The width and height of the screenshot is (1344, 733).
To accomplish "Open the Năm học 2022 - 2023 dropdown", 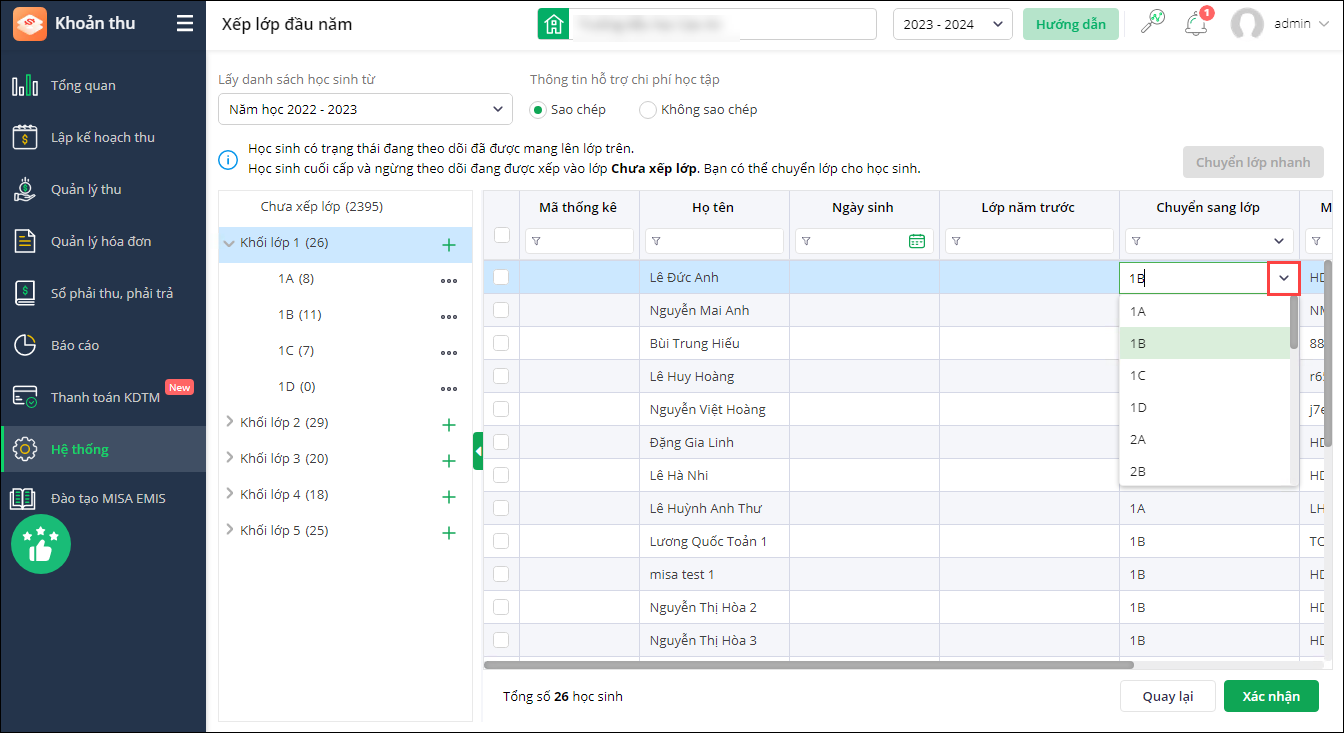I will point(365,109).
